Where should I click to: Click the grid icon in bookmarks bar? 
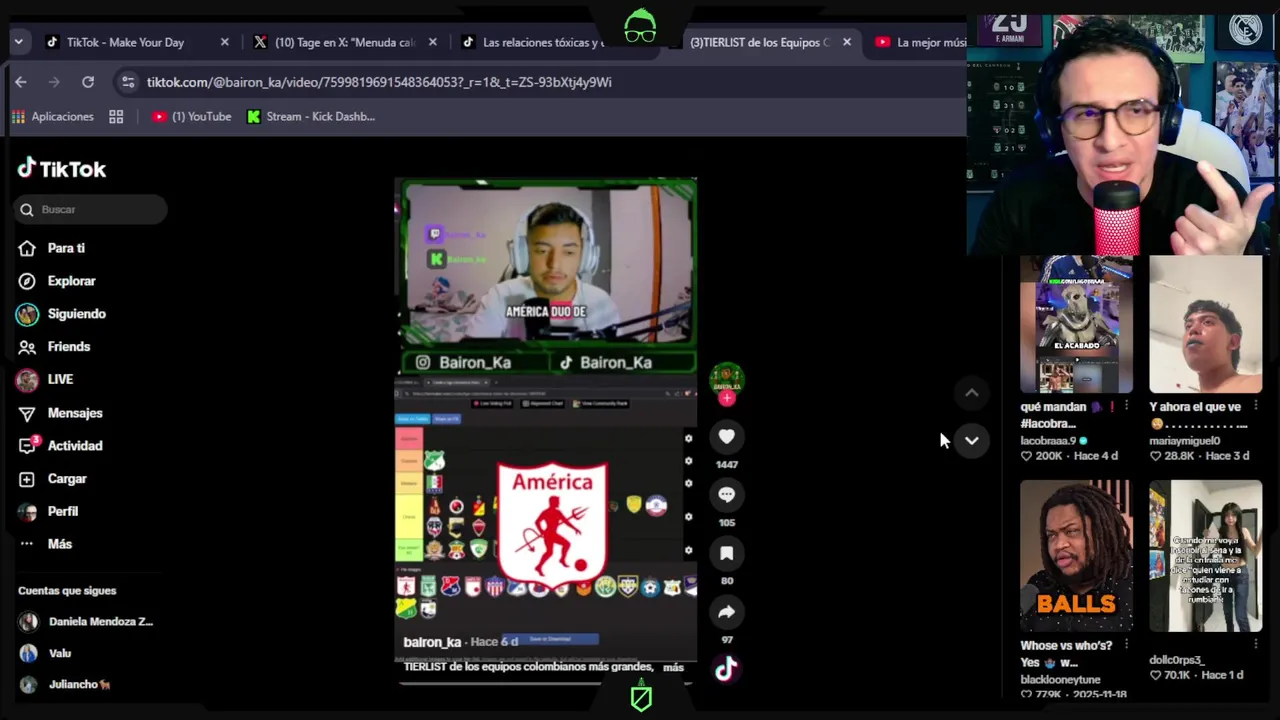[116, 117]
